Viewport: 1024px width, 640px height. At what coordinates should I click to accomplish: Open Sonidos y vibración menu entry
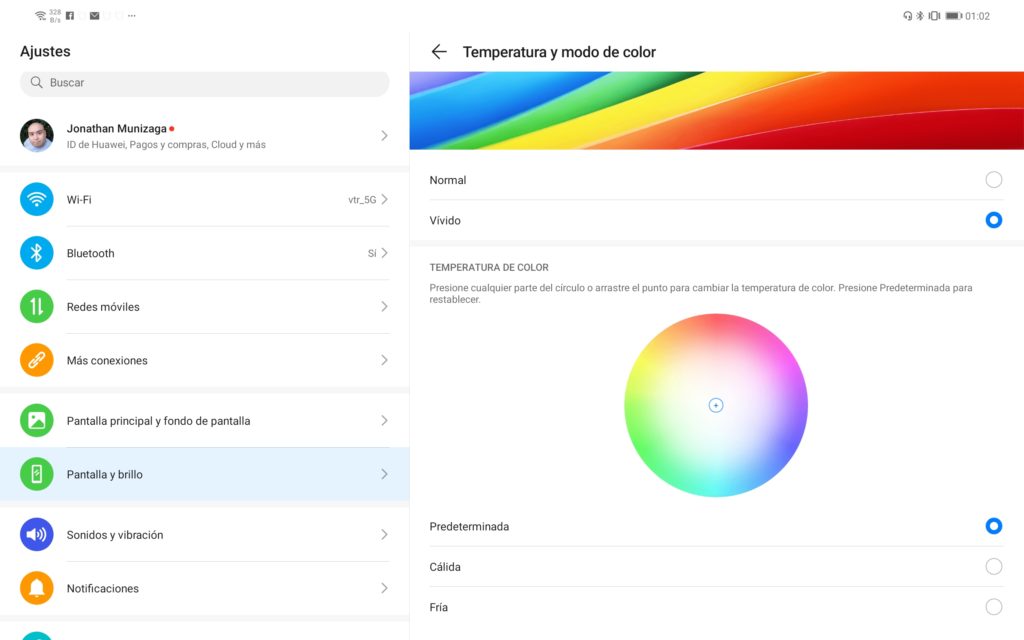click(115, 535)
